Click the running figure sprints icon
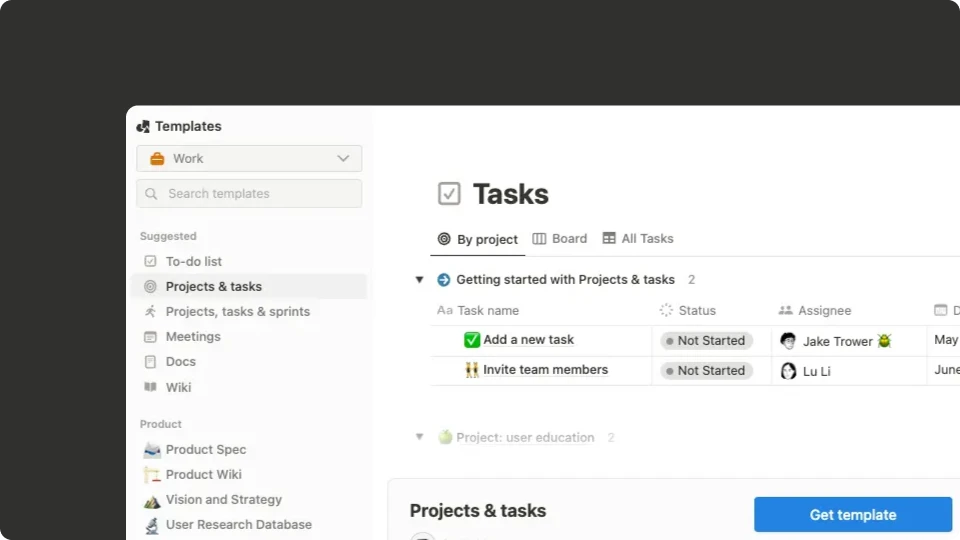 (x=151, y=312)
